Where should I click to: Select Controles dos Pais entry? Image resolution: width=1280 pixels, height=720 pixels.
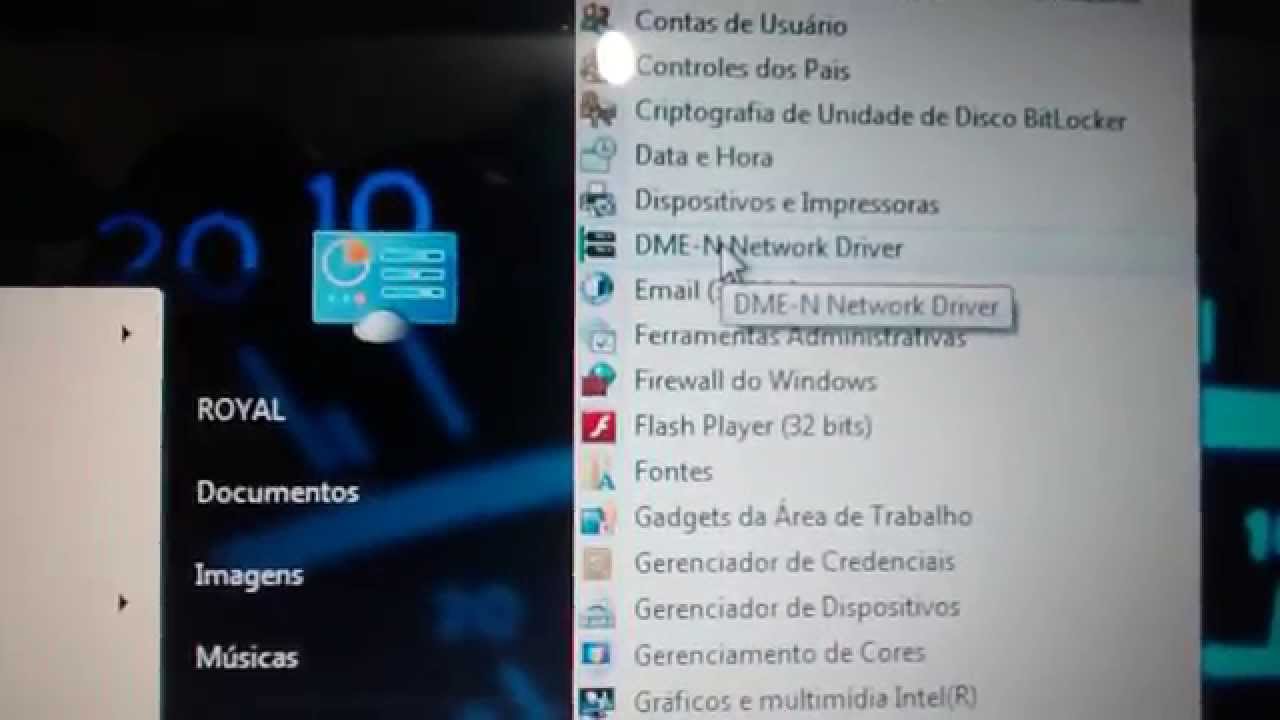[742, 68]
